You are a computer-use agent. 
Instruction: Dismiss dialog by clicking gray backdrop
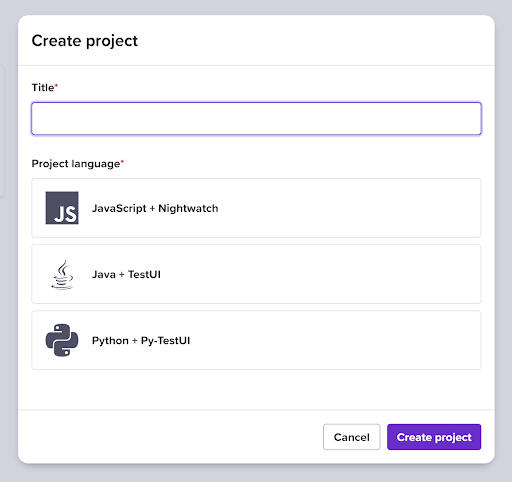click(256, 473)
